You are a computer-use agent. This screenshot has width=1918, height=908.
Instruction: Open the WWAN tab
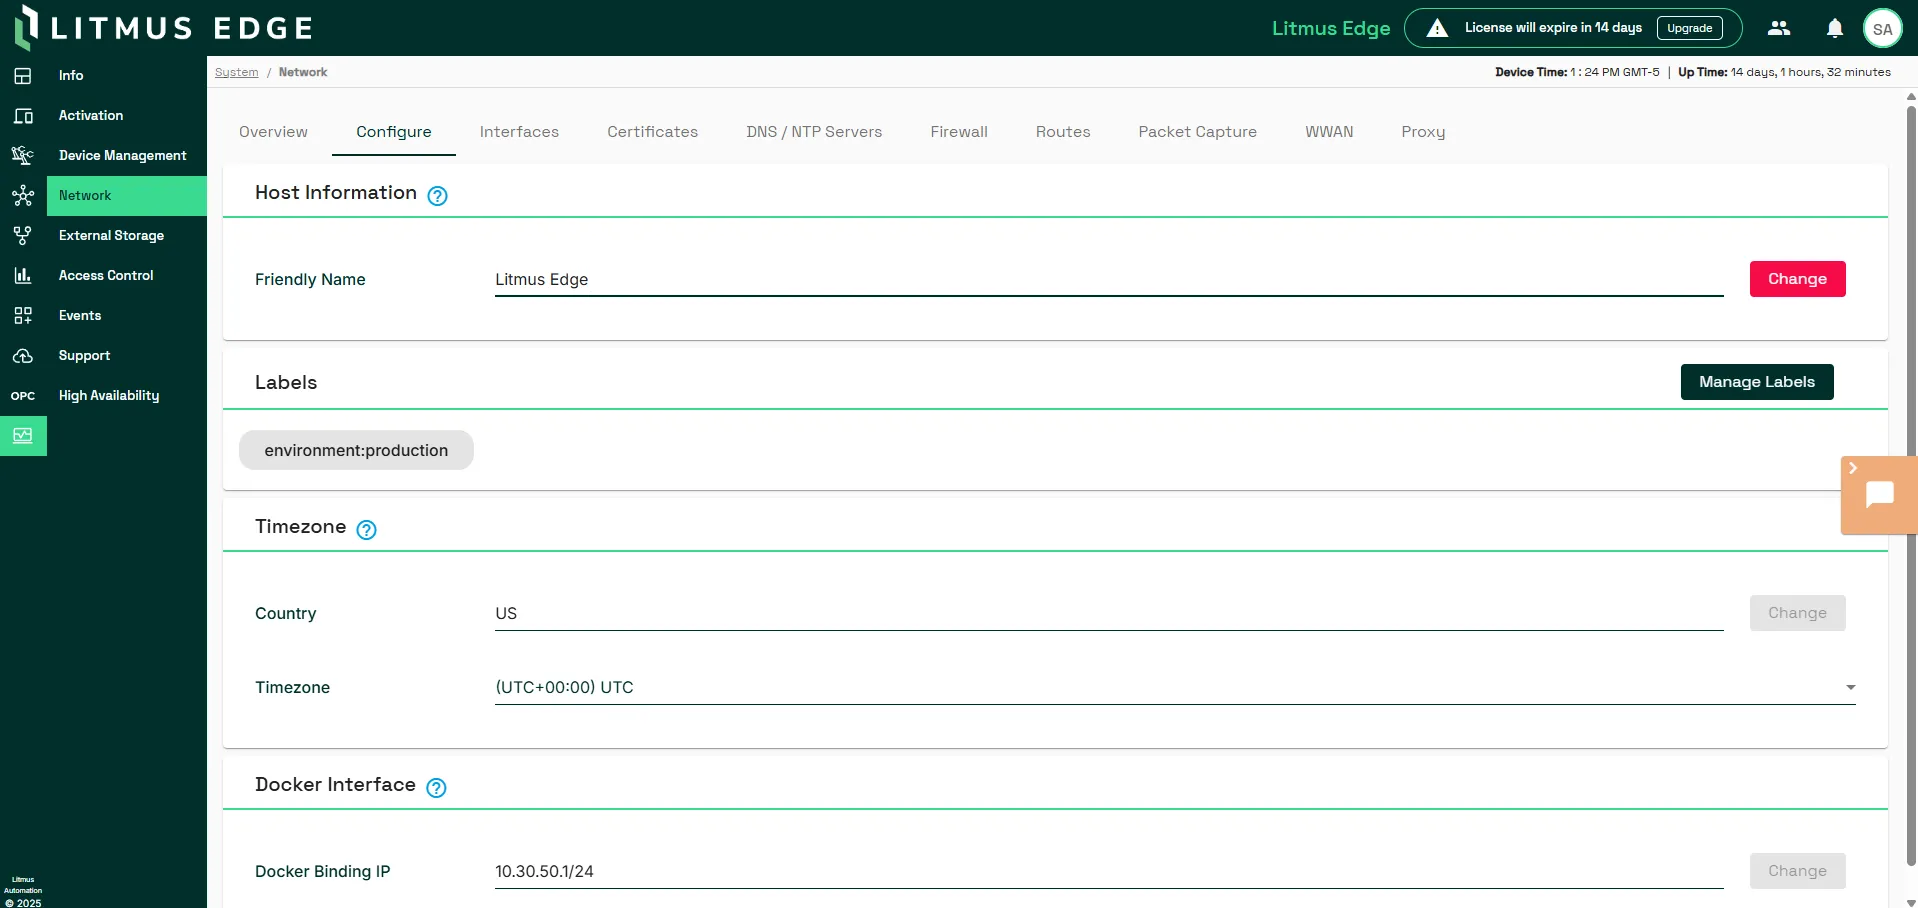tap(1329, 132)
